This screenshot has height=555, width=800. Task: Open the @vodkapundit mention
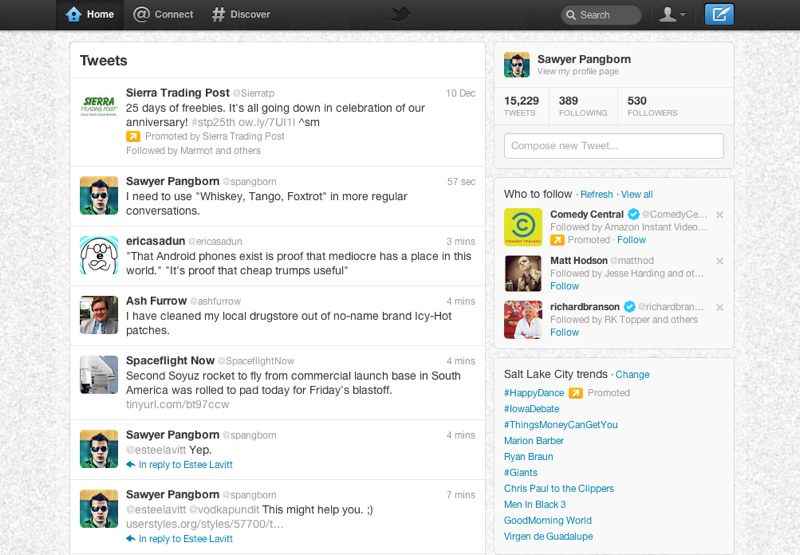click(224, 510)
